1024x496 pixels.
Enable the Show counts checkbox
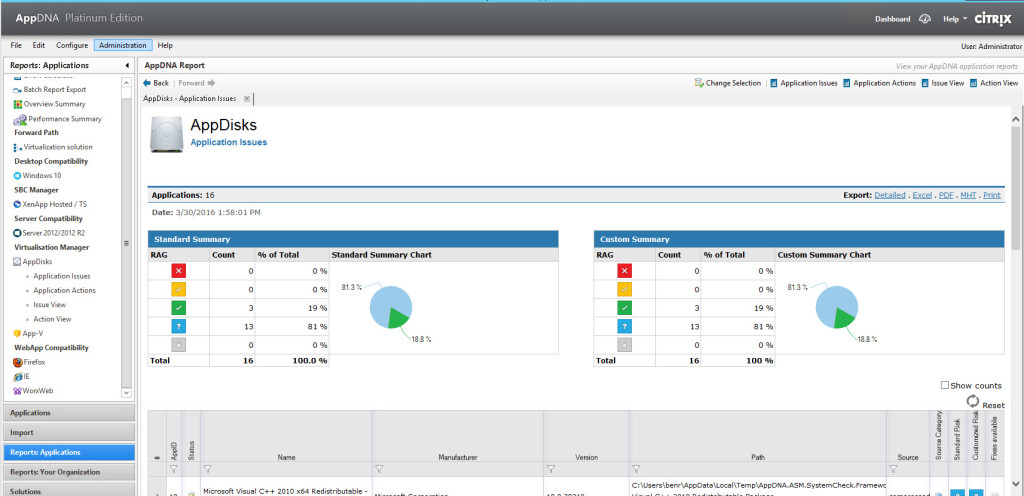pyautogui.click(x=946, y=385)
